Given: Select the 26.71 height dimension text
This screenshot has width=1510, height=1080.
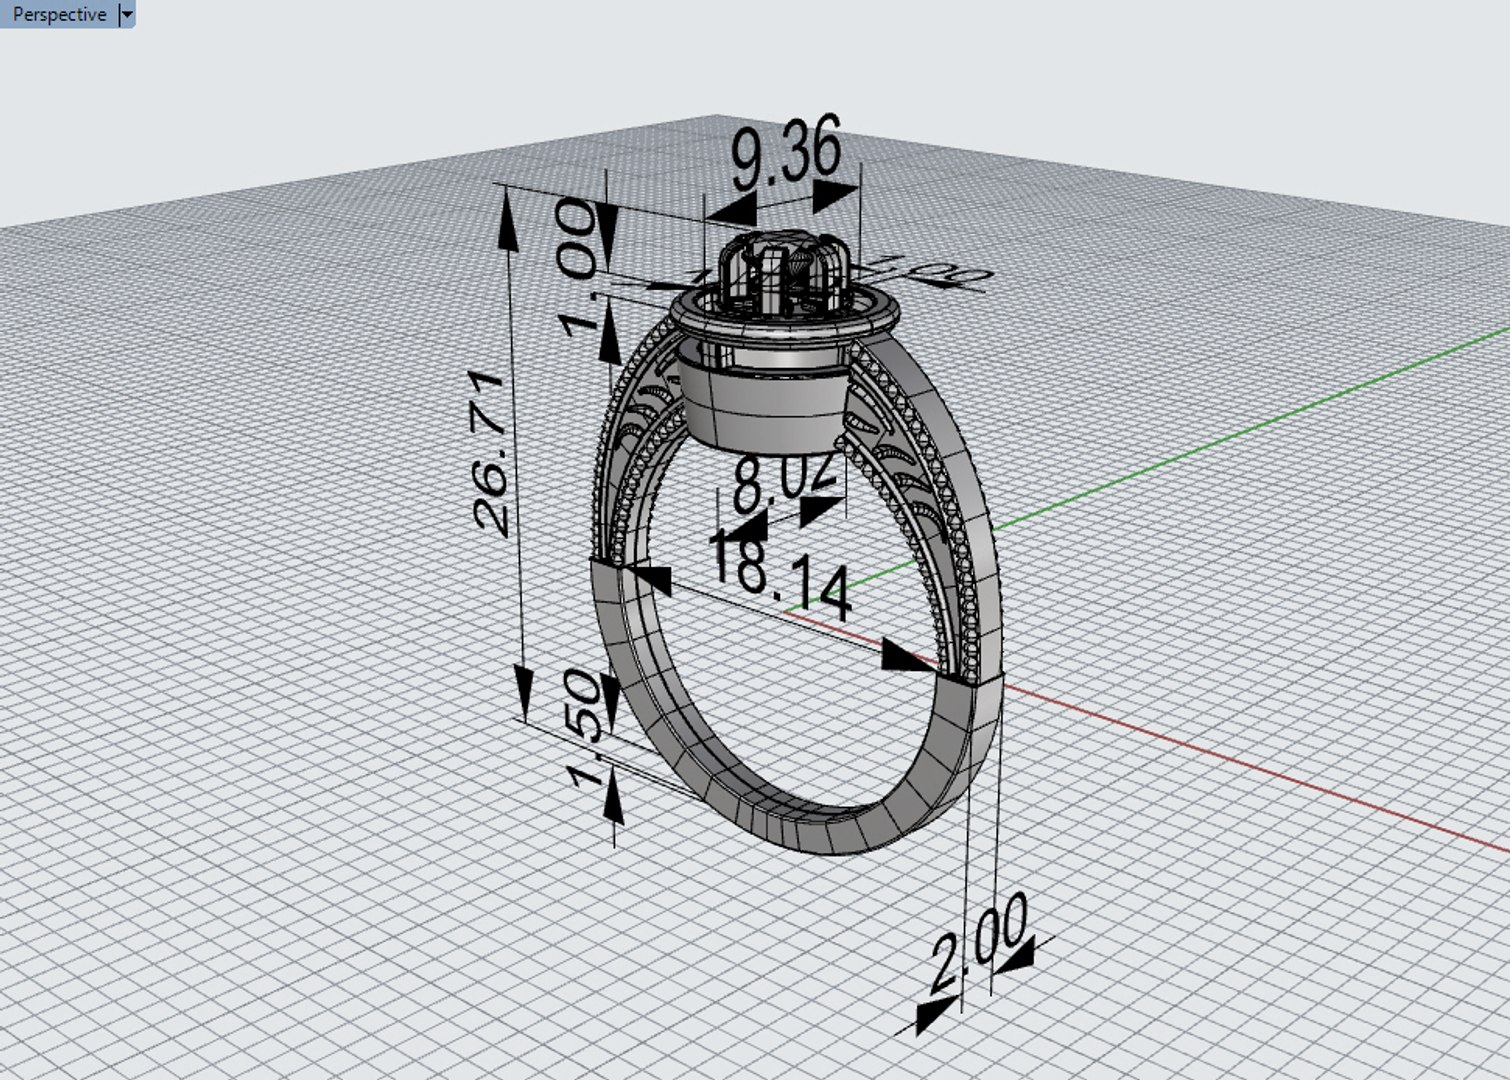Looking at the screenshot, I should 491,452.
